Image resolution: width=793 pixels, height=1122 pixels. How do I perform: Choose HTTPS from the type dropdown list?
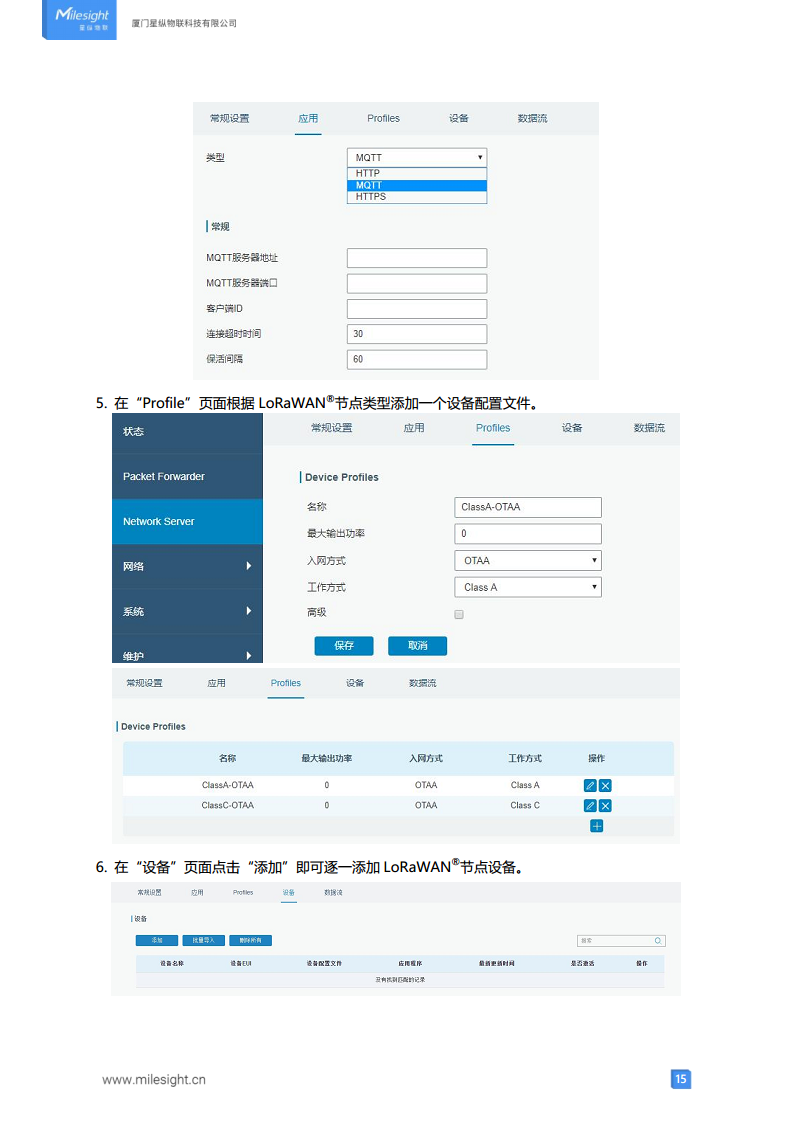(417, 197)
